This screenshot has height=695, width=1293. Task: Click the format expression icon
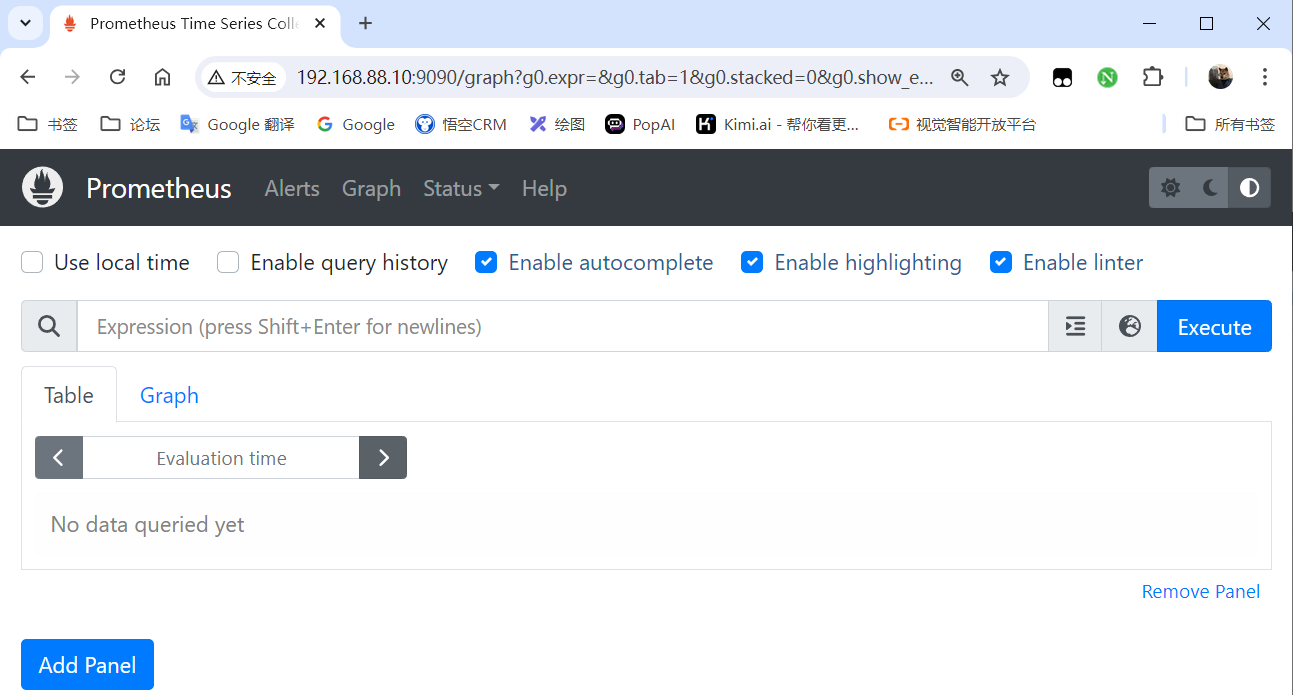point(1075,326)
